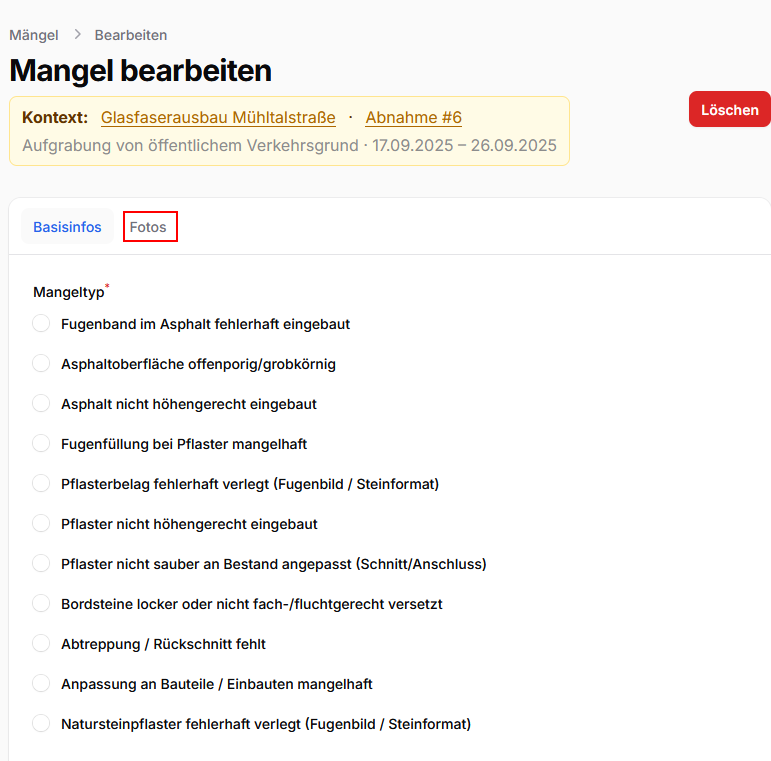Choose 'Anpassung an Bauteile / Einbauten mangelhaft'
Image resolution: width=771 pixels, height=761 pixels.
[41, 684]
